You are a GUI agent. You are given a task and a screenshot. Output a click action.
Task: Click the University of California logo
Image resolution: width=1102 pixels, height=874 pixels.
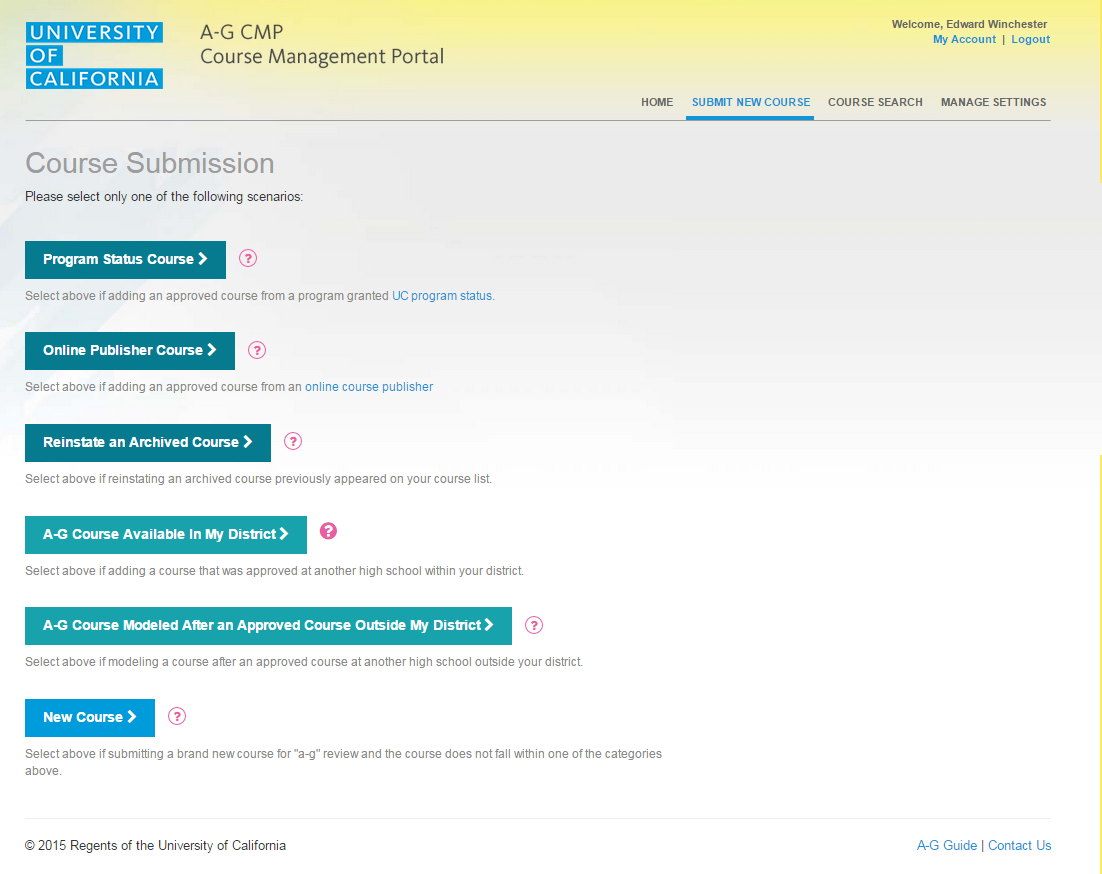click(94, 56)
